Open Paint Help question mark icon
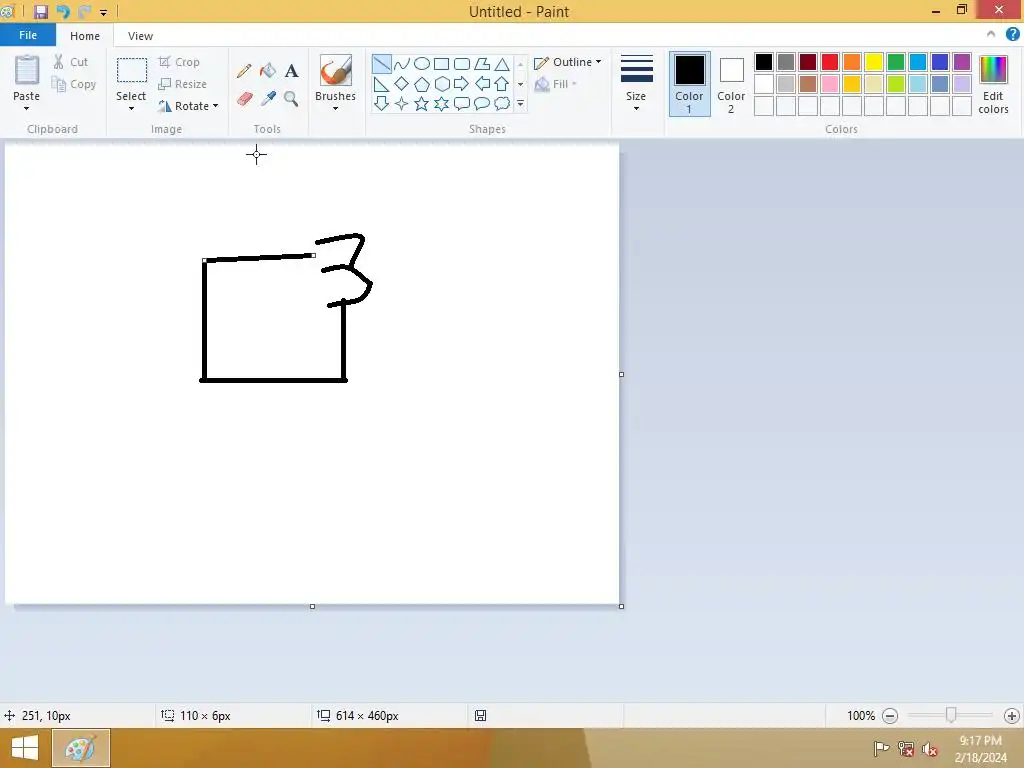Screen dimensions: 1024x768 (x=1012, y=35)
